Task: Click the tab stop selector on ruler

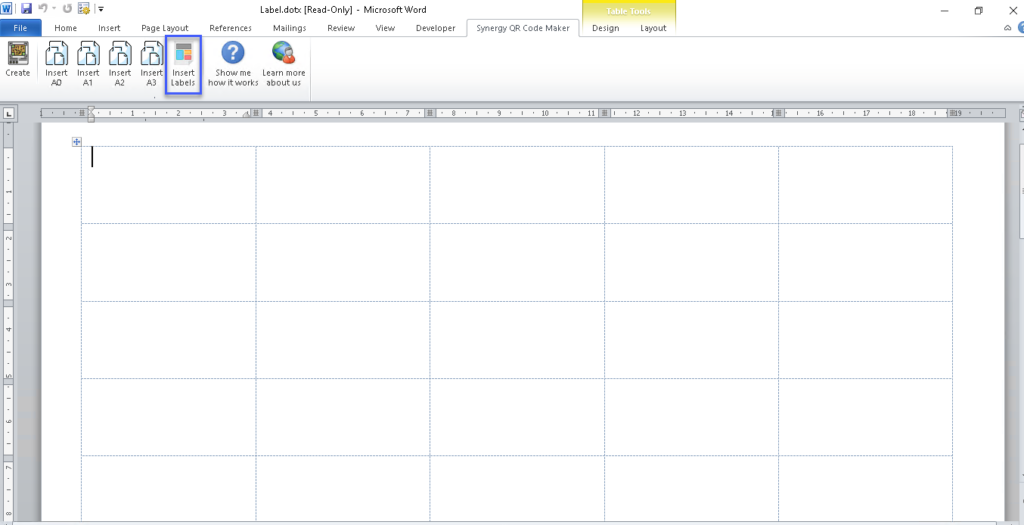Action: click(9, 114)
